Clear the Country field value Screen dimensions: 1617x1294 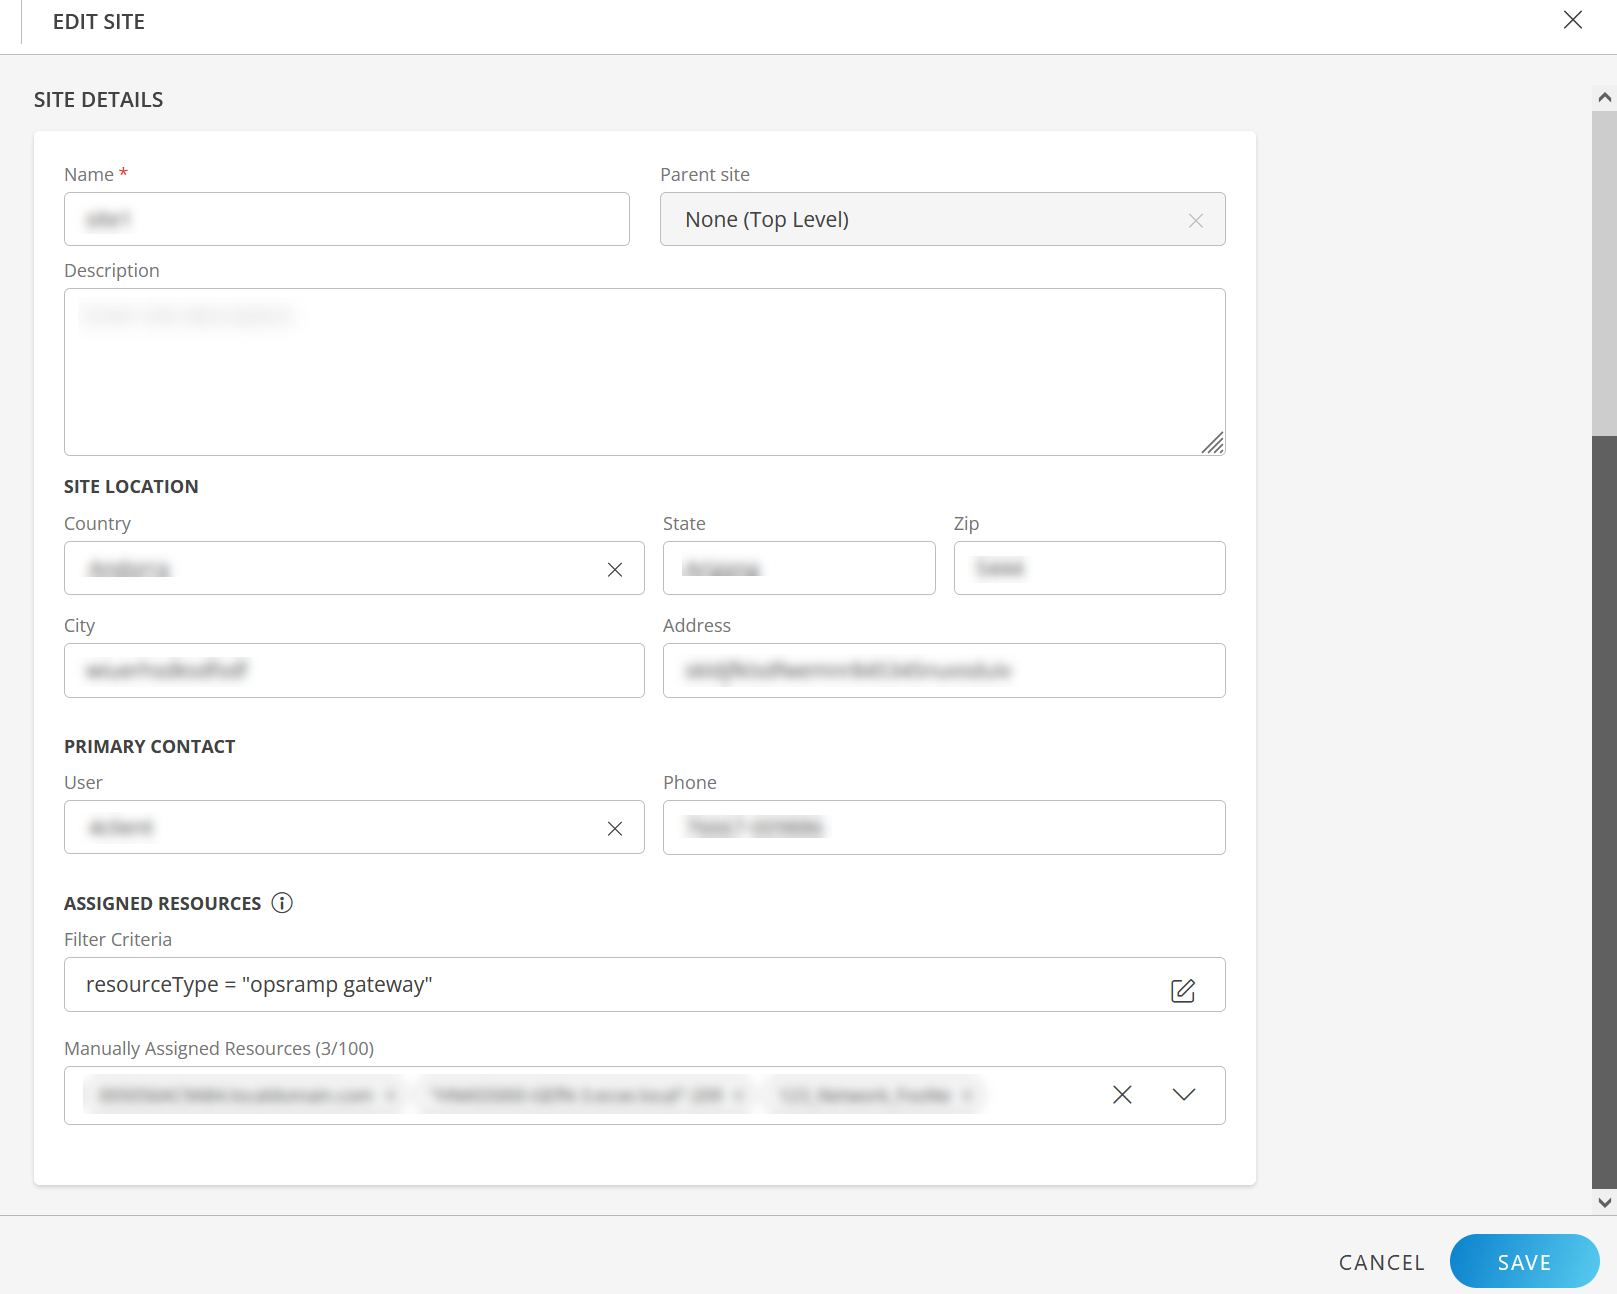pos(615,569)
